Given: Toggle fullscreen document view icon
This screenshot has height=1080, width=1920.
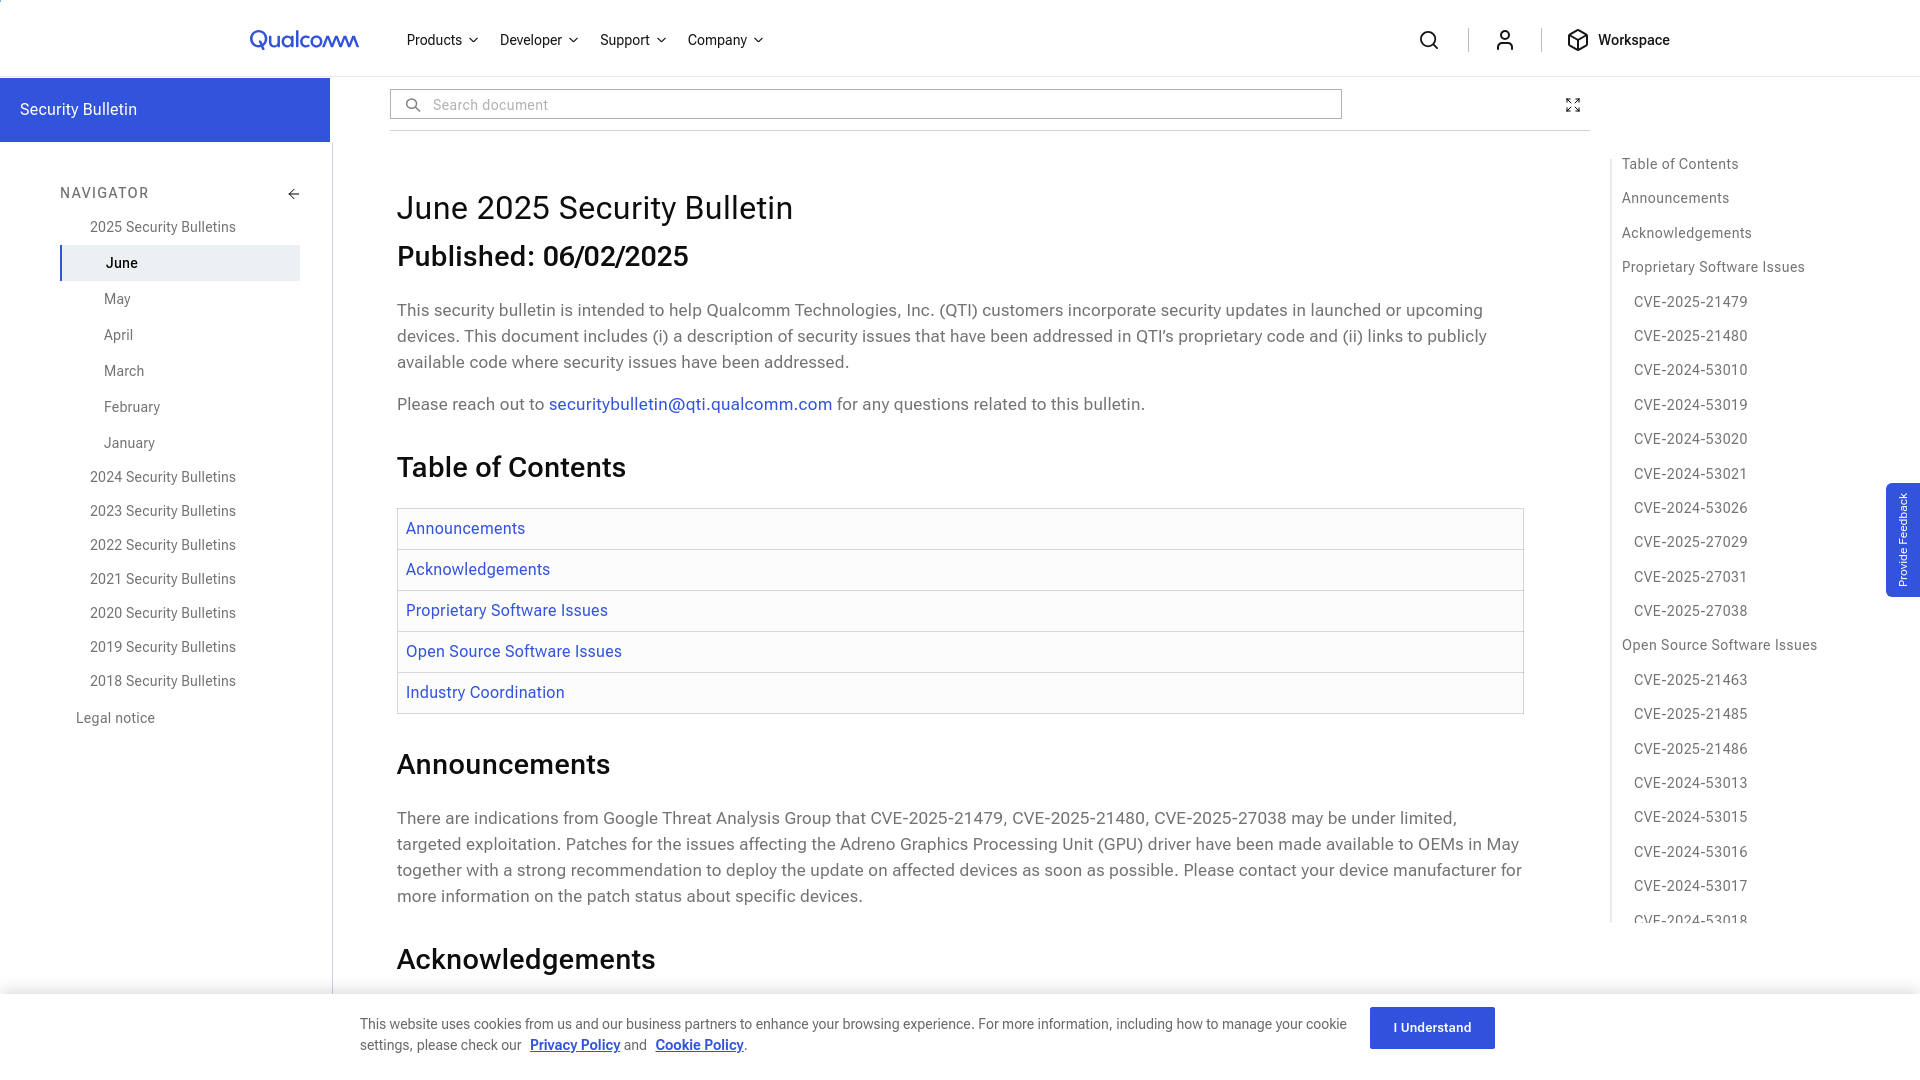Looking at the screenshot, I should point(1573,105).
